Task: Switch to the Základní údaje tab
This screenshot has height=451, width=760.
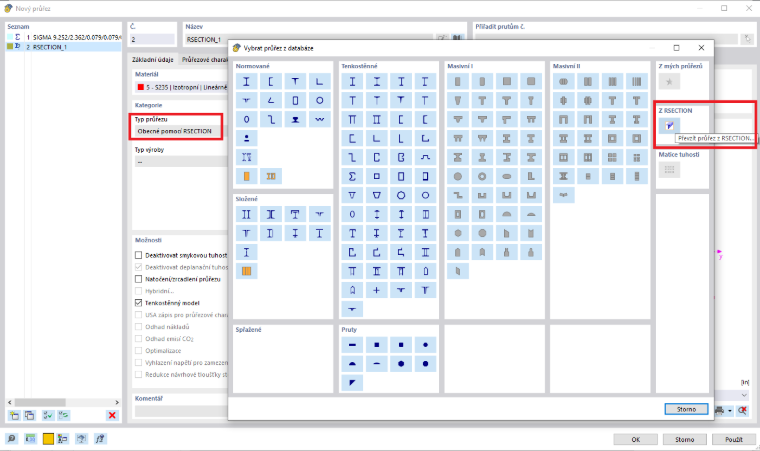Action: (x=152, y=60)
